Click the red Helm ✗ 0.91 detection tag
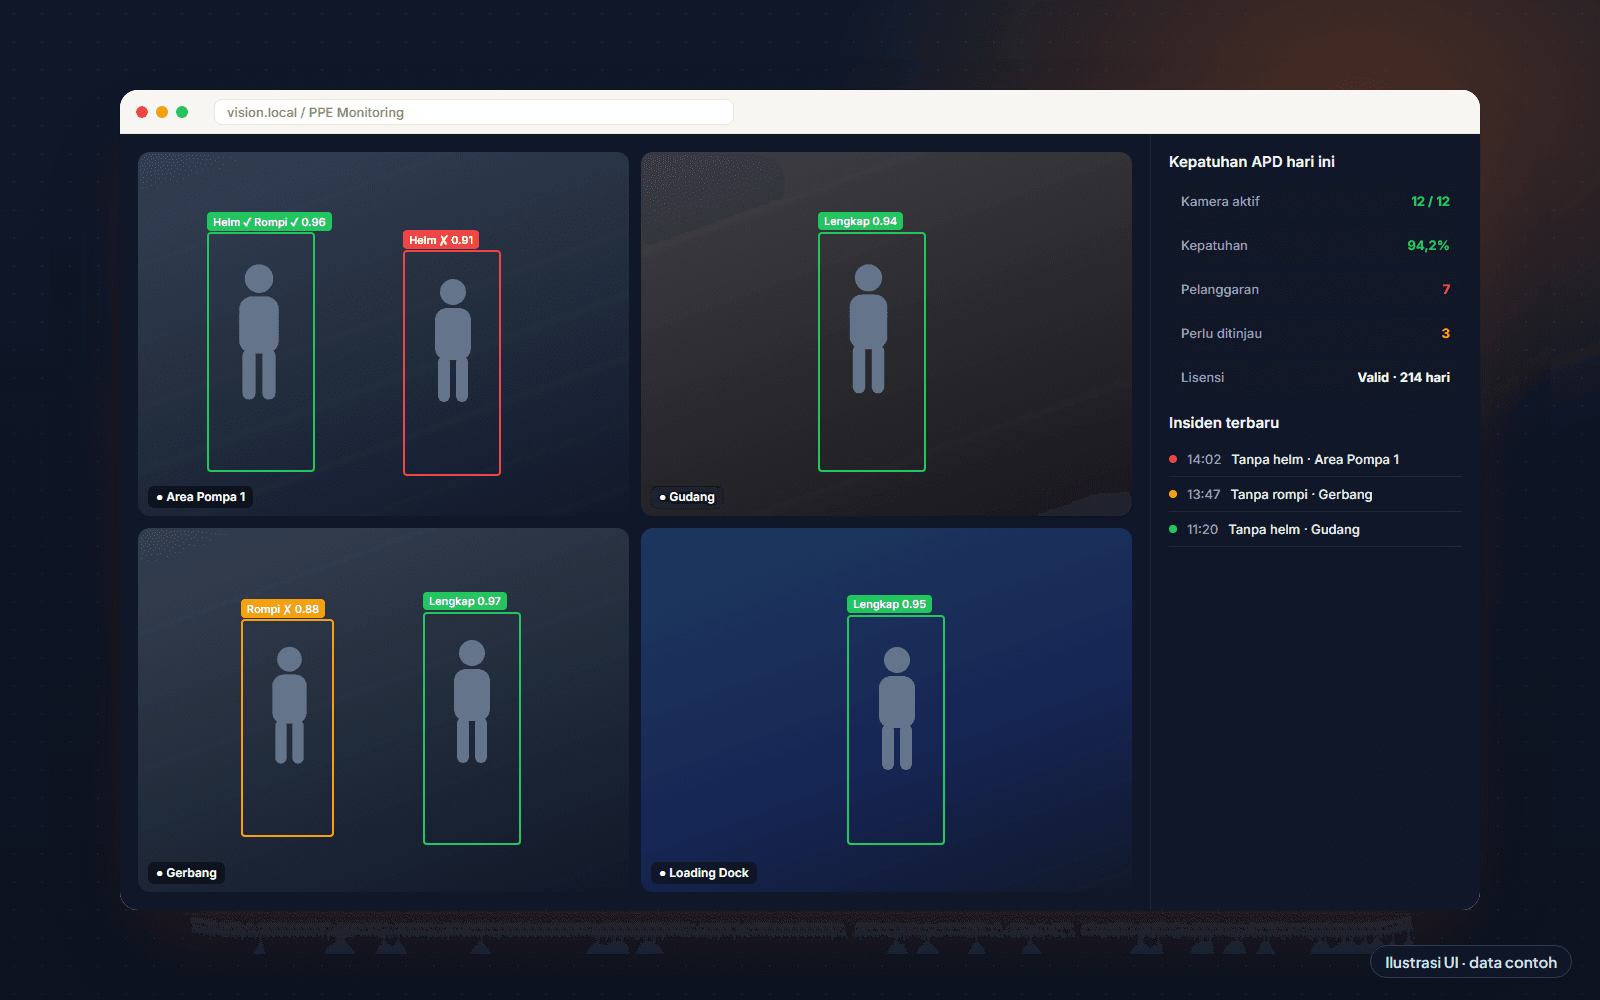The width and height of the screenshot is (1600, 1000). [441, 240]
